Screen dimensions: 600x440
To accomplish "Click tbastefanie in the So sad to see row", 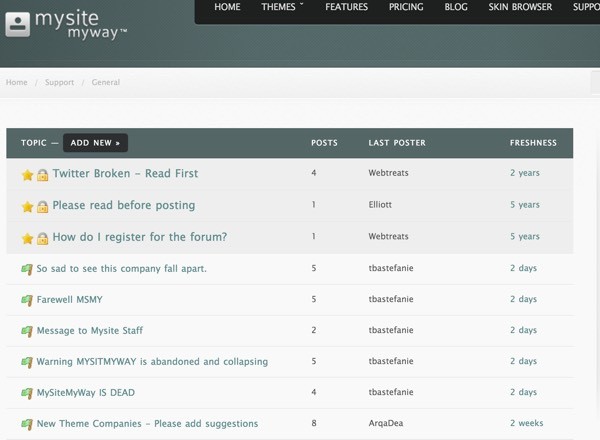I will (x=391, y=268).
